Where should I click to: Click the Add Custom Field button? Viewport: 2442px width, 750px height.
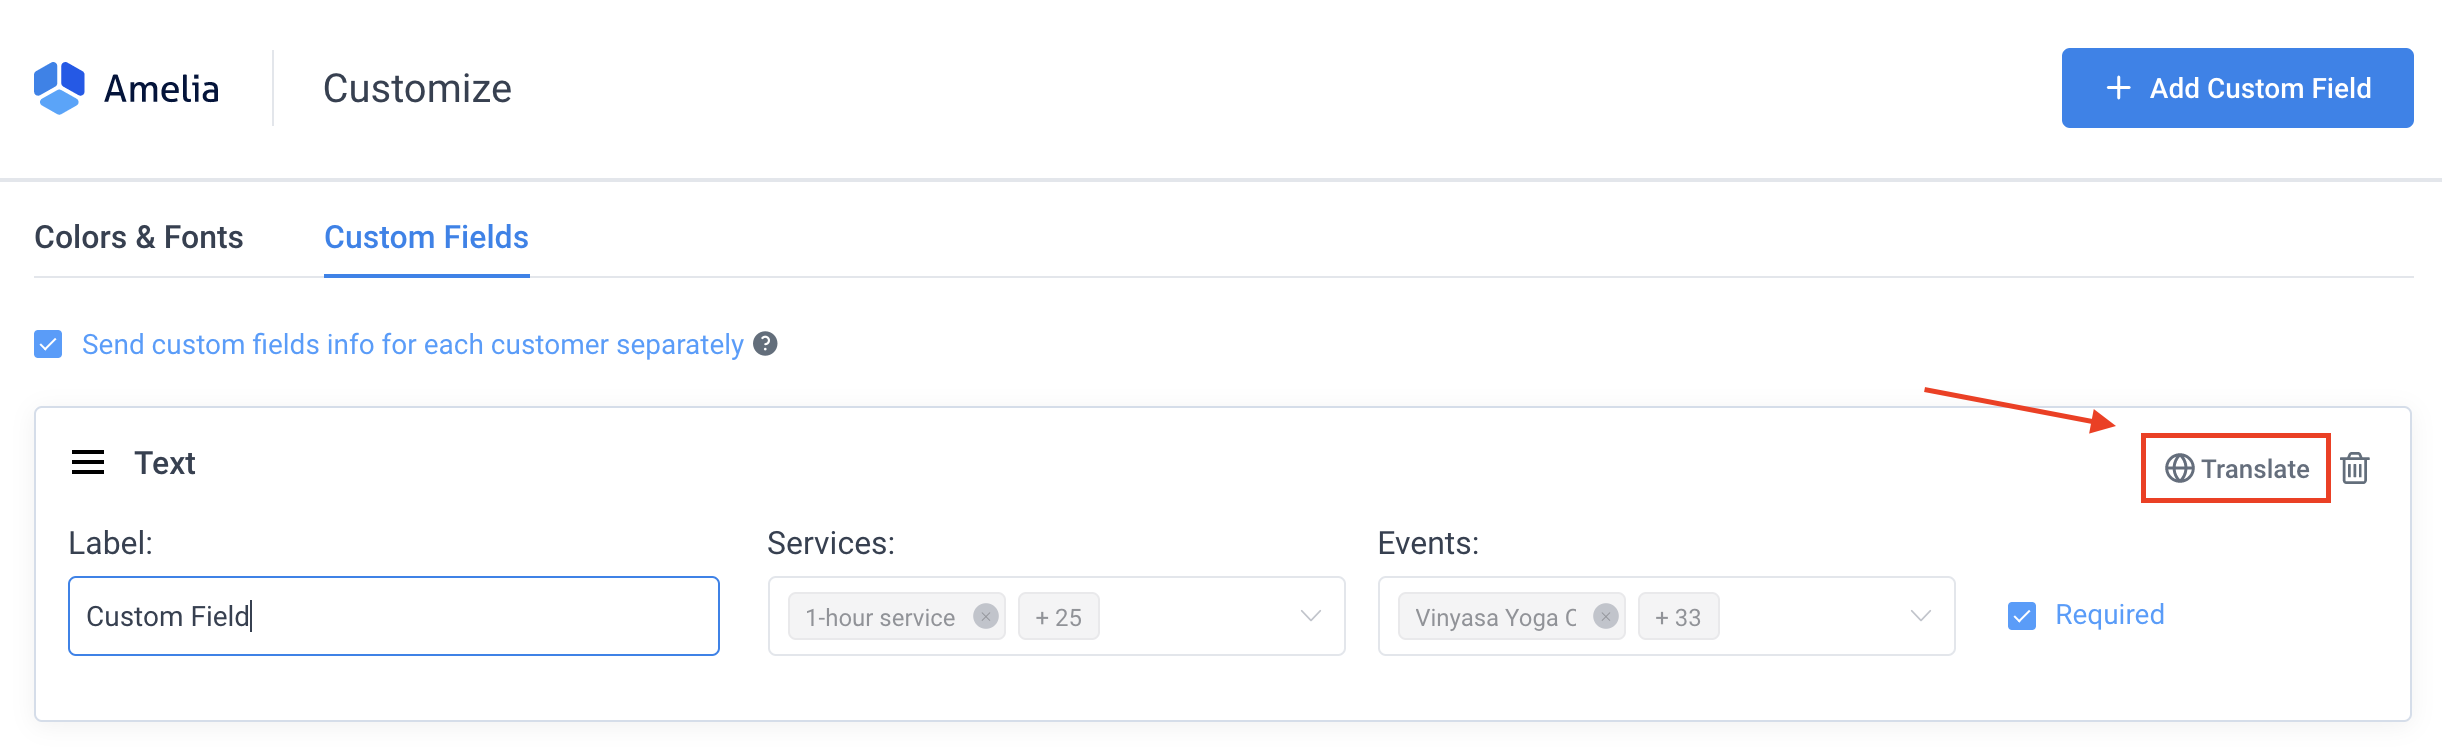pyautogui.click(x=2236, y=88)
